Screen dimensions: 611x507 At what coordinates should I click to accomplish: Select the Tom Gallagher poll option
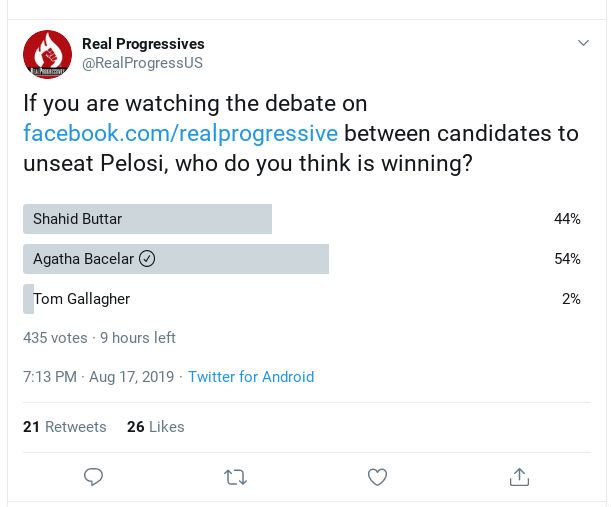point(302,299)
